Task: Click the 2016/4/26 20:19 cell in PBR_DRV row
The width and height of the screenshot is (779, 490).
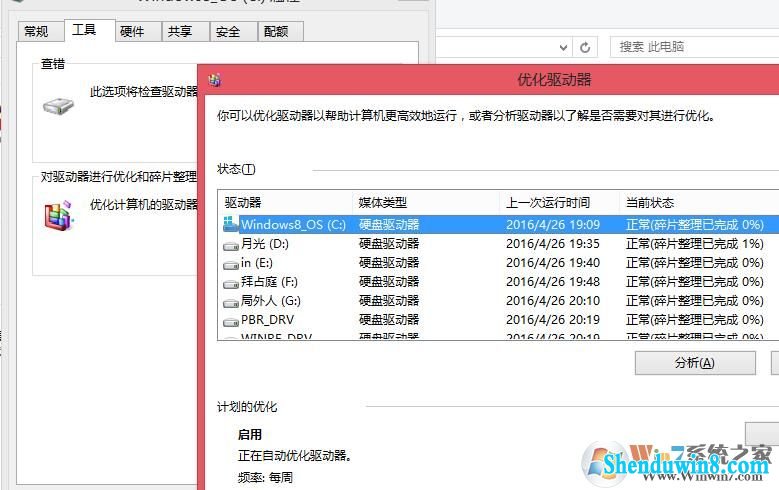Action: tap(553, 320)
